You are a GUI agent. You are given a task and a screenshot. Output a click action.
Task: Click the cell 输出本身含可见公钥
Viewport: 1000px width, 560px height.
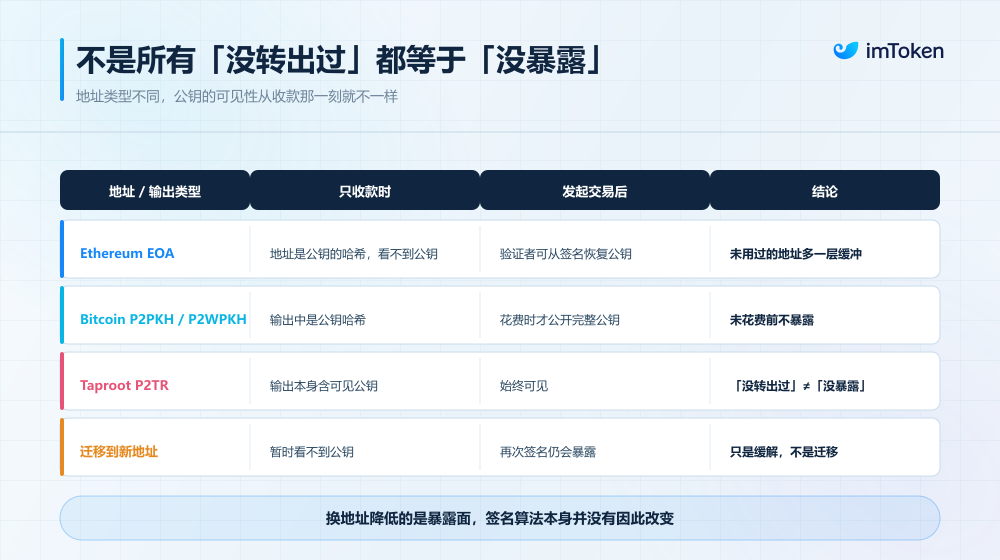323,386
